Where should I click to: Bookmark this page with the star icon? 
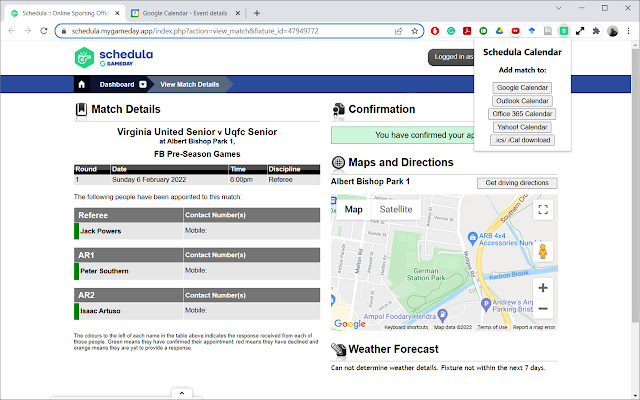coord(415,31)
